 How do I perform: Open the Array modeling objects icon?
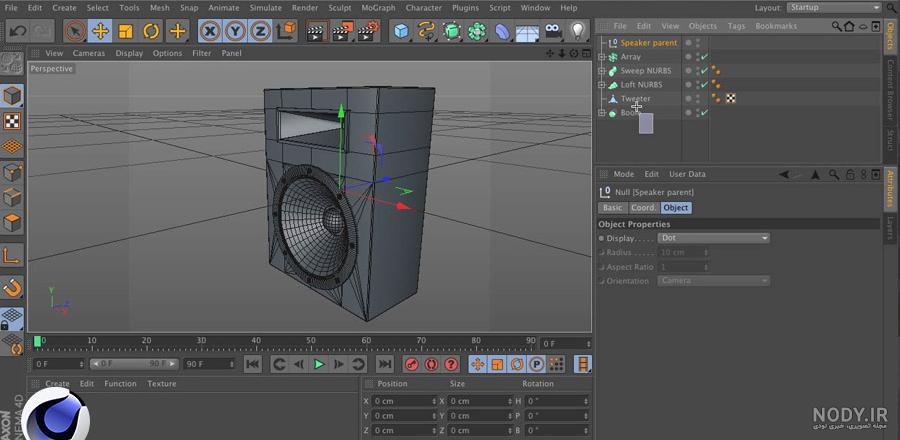[x=477, y=31]
